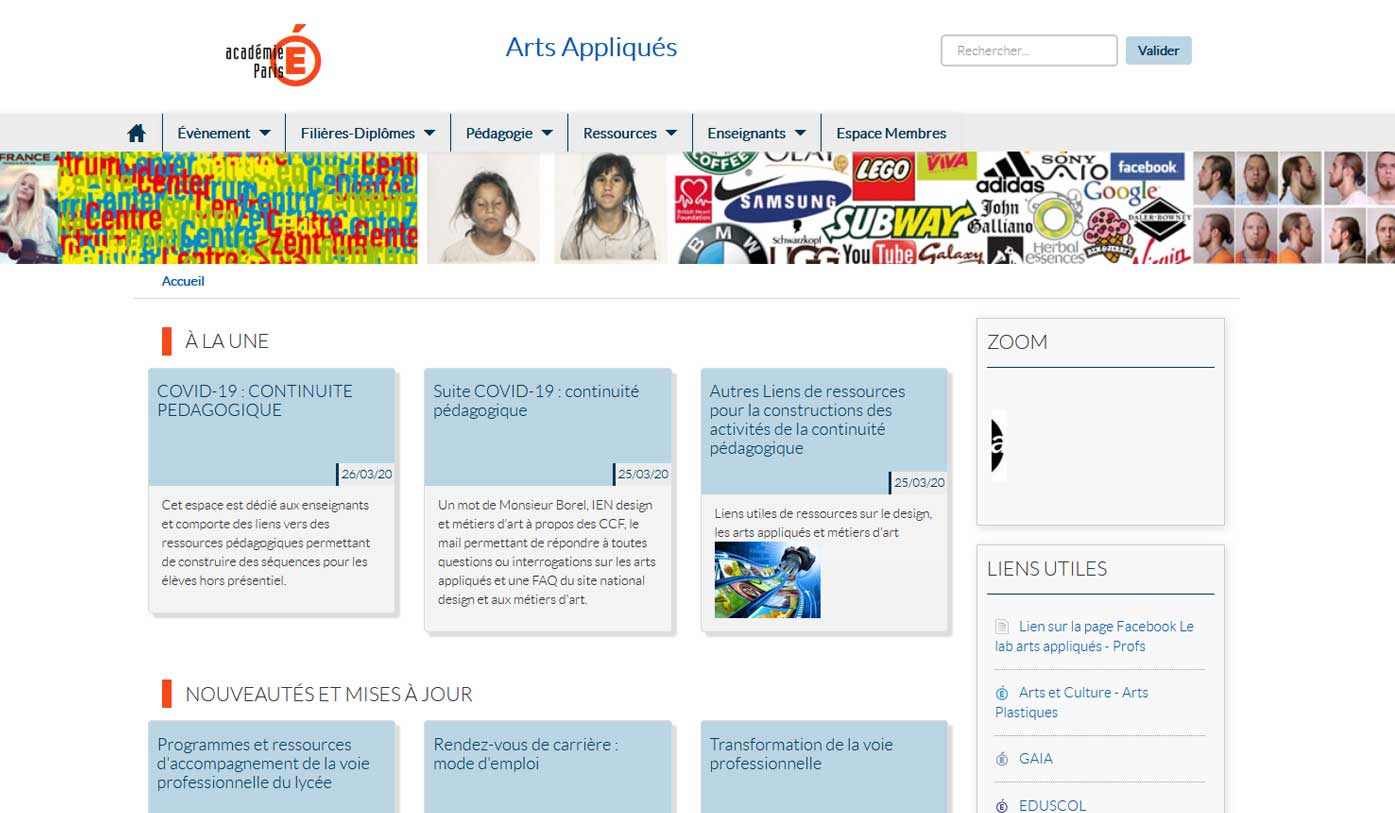
Task: Open Rendez-vous de carrière : mode d'emploi
Action: pyautogui.click(x=526, y=754)
